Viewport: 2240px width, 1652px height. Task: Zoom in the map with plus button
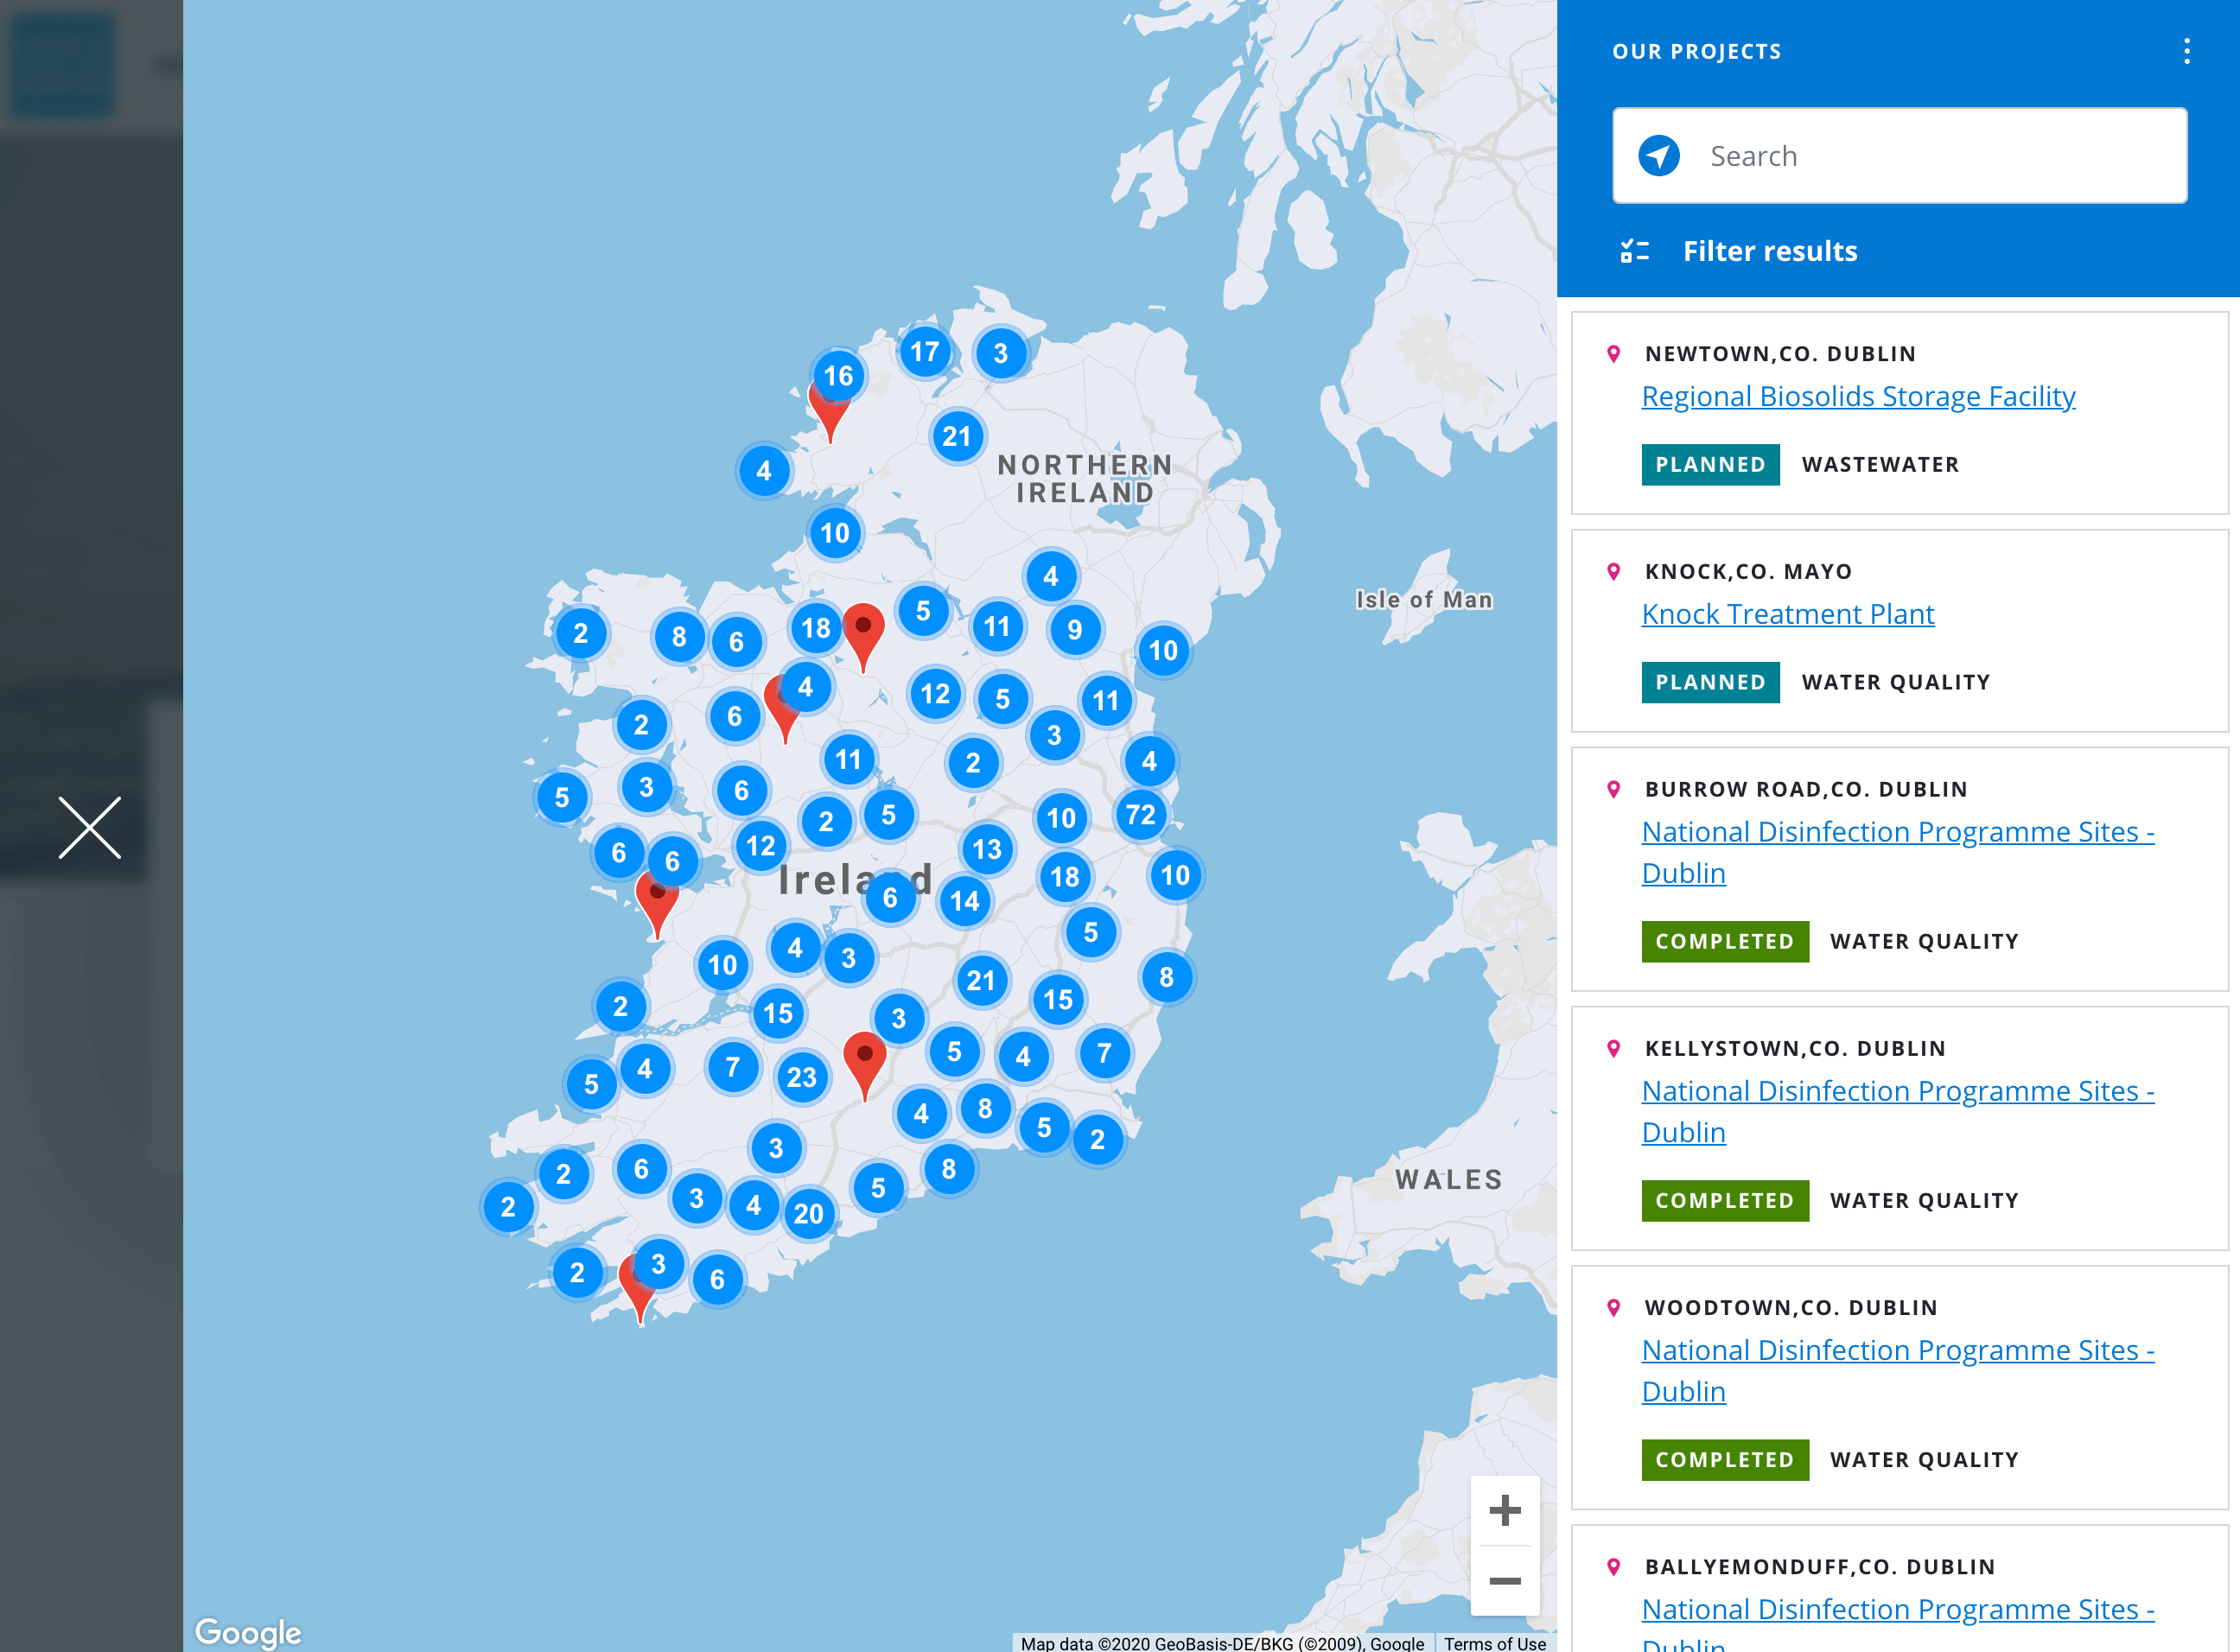pyautogui.click(x=1504, y=1510)
